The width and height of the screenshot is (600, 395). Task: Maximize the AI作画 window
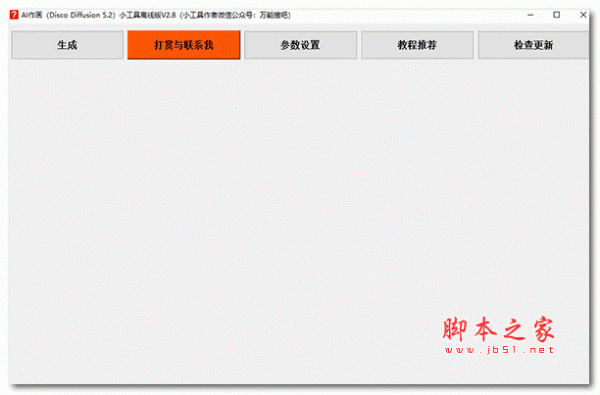[x=556, y=15]
